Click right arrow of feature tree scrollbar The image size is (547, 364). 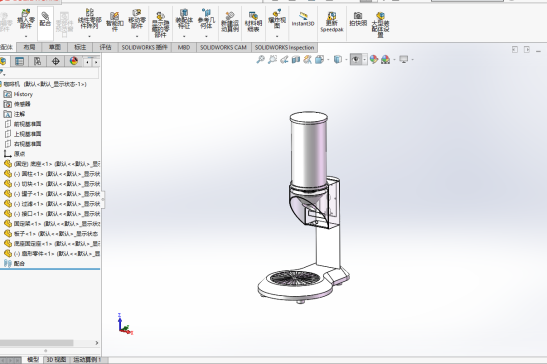coord(97,343)
